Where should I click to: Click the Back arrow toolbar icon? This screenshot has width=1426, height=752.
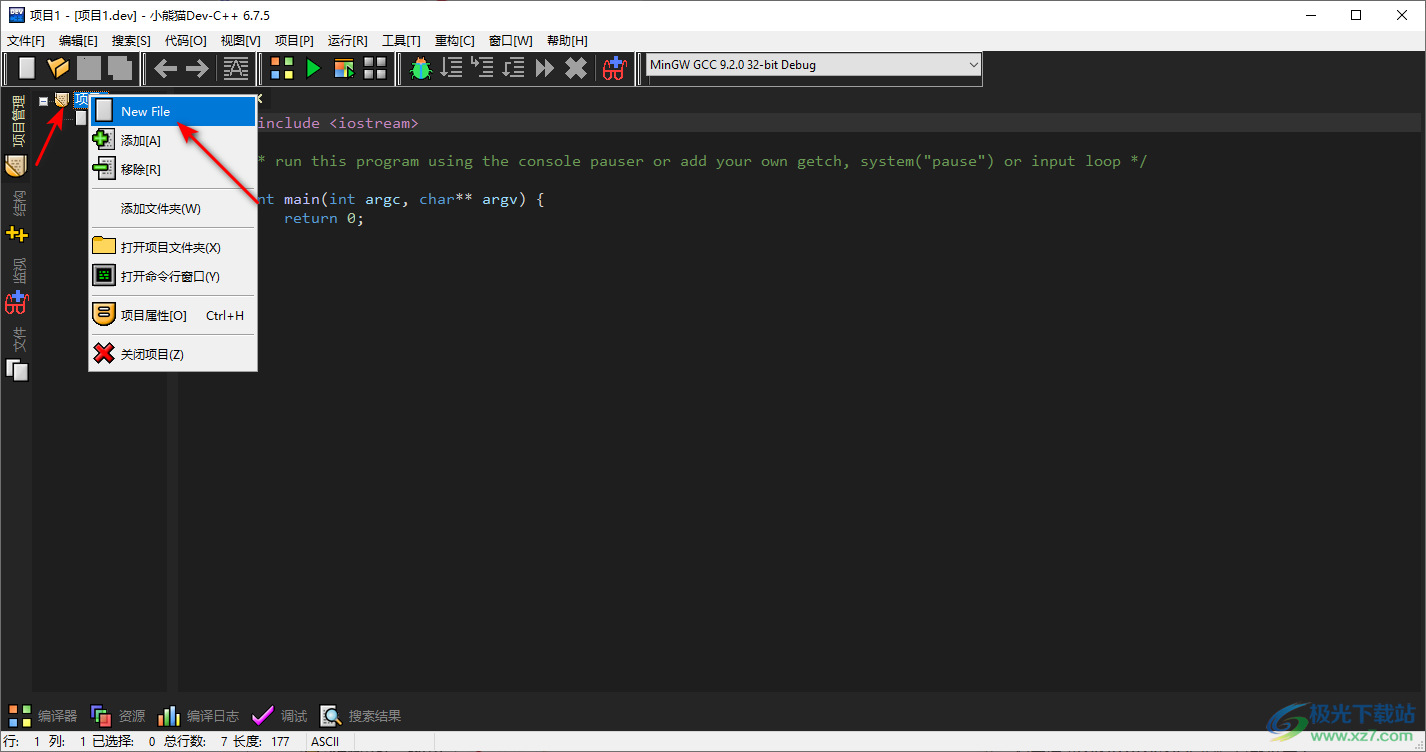tap(166, 68)
